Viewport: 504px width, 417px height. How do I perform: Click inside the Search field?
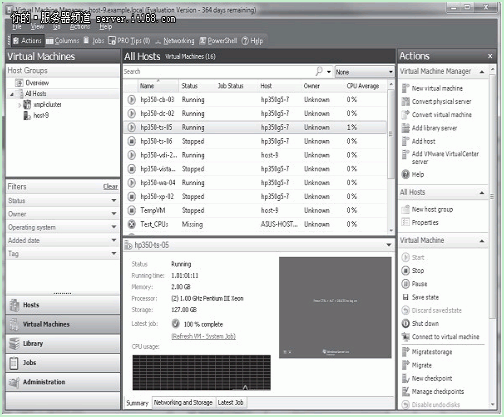[218, 71]
